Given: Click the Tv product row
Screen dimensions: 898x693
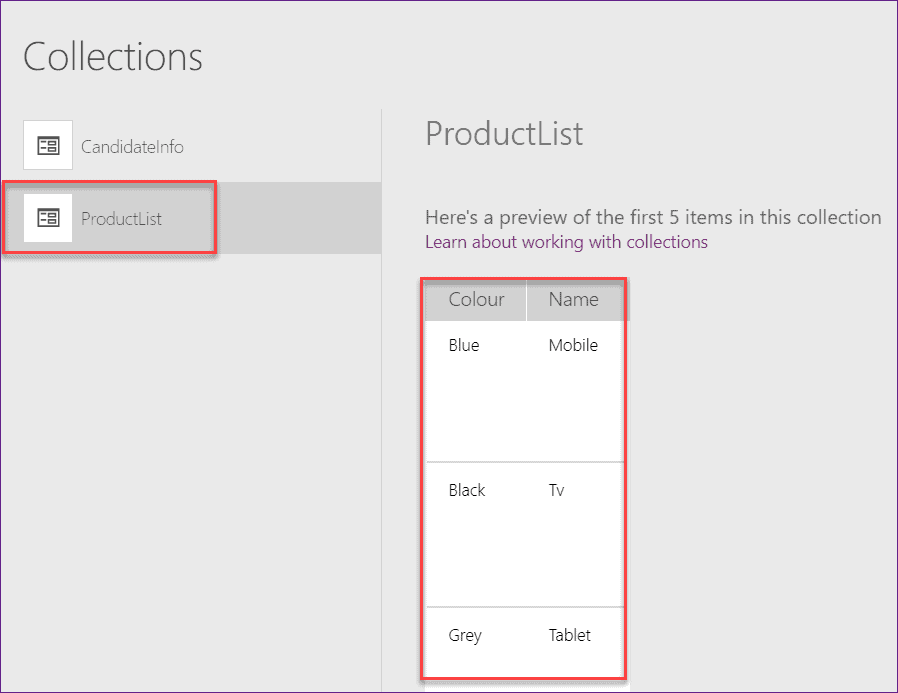Looking at the screenshot, I should pyautogui.click(x=556, y=490).
